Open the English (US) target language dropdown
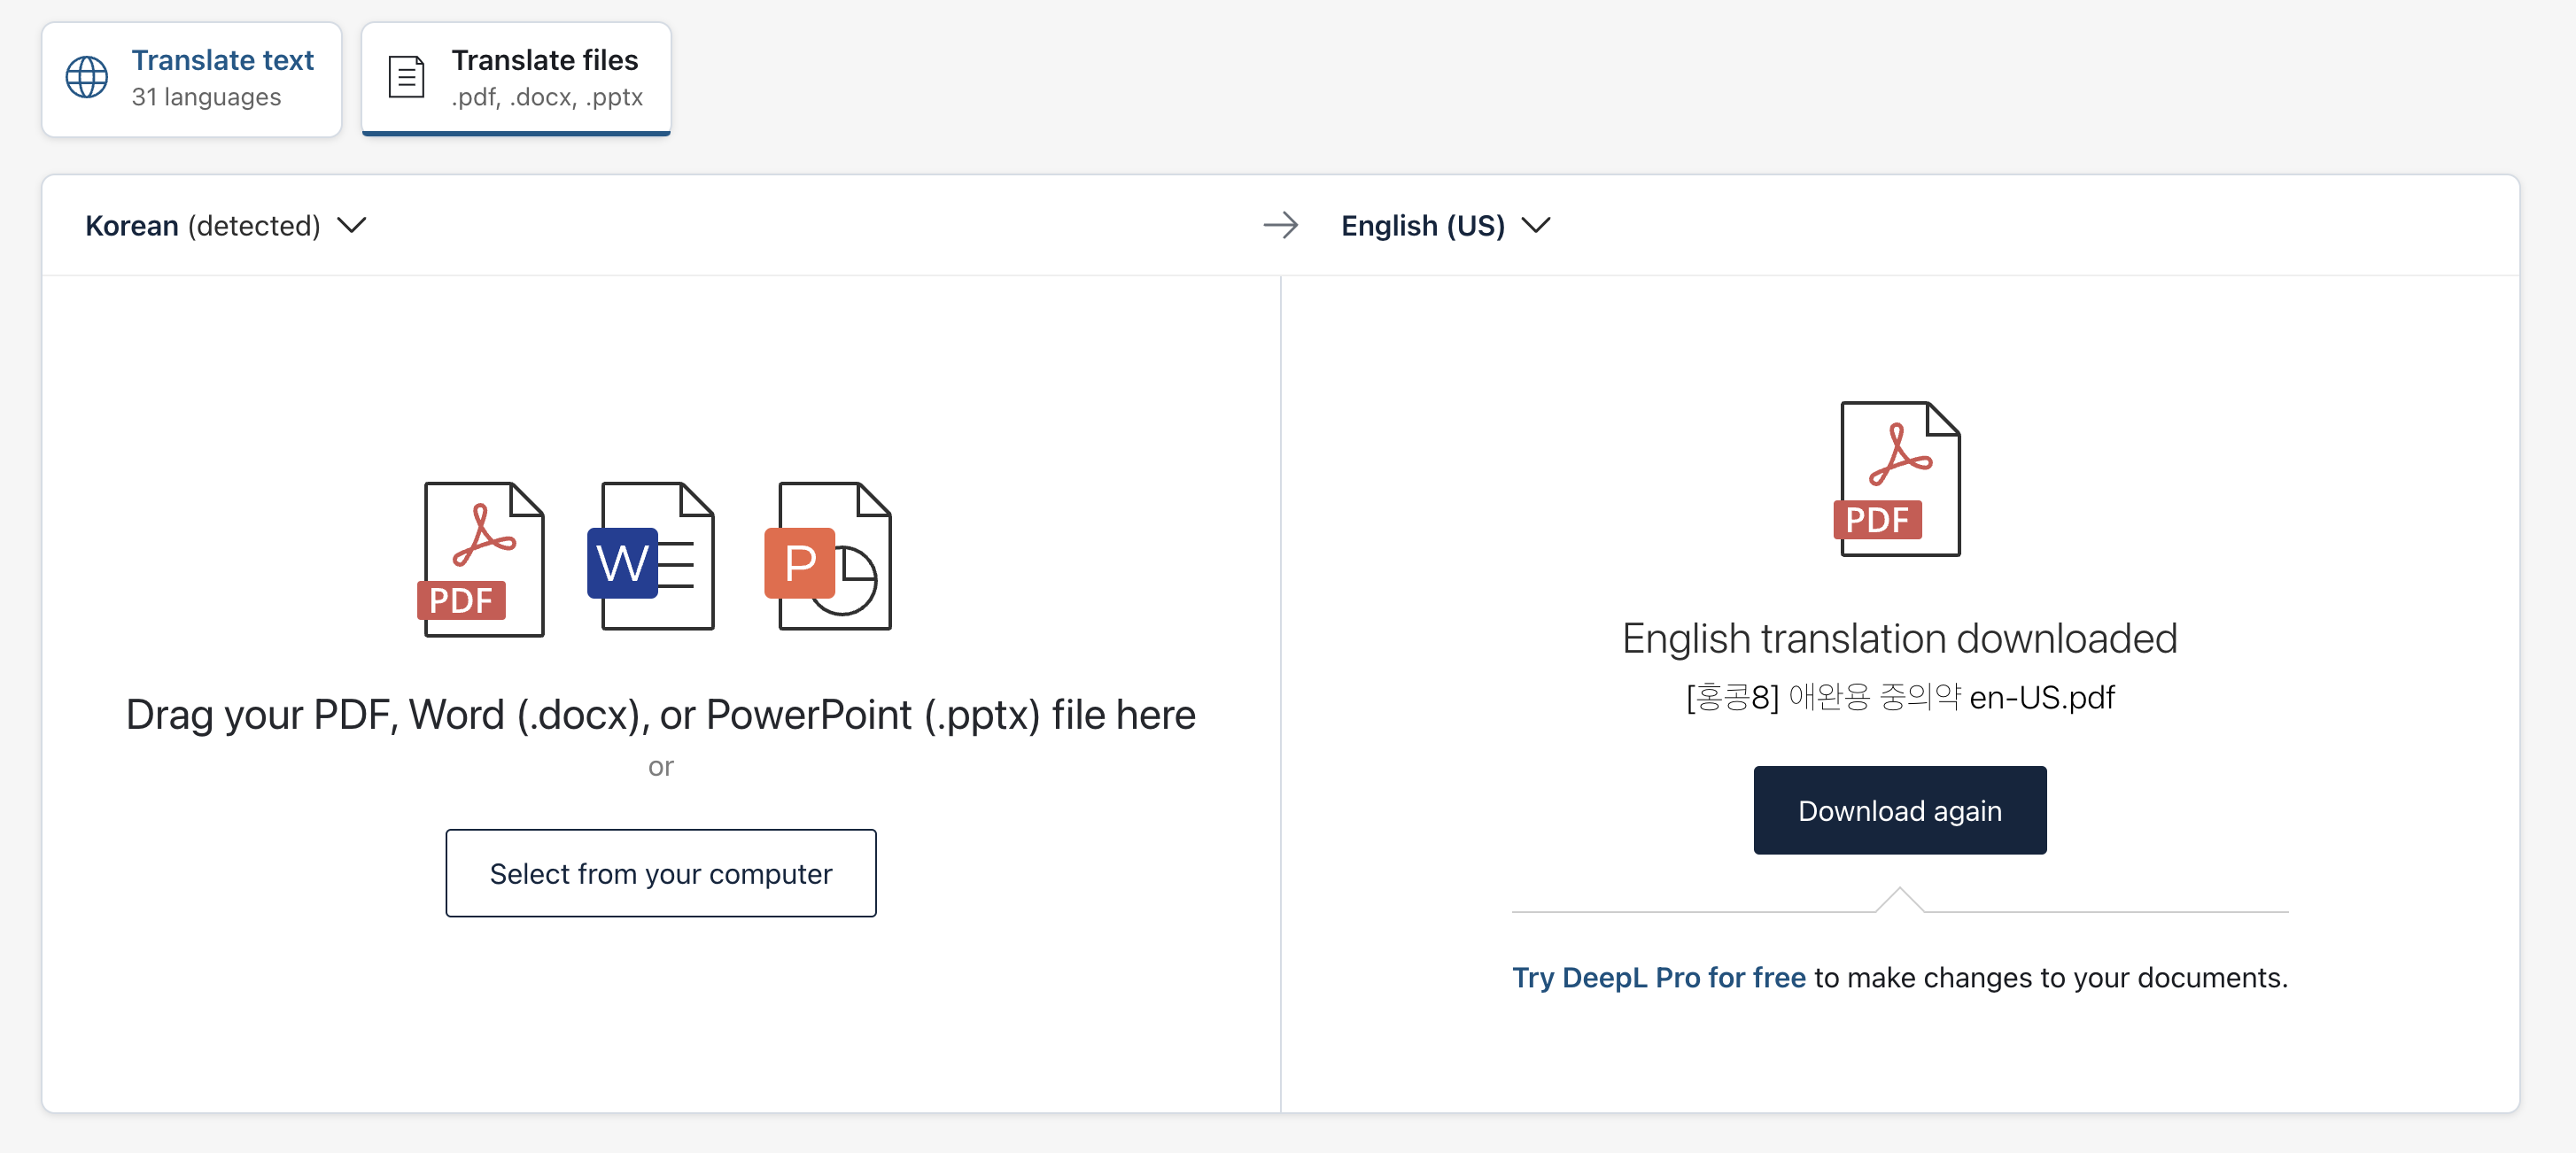Screen dimensions: 2576x1153 pyautogui.click(x=1446, y=226)
